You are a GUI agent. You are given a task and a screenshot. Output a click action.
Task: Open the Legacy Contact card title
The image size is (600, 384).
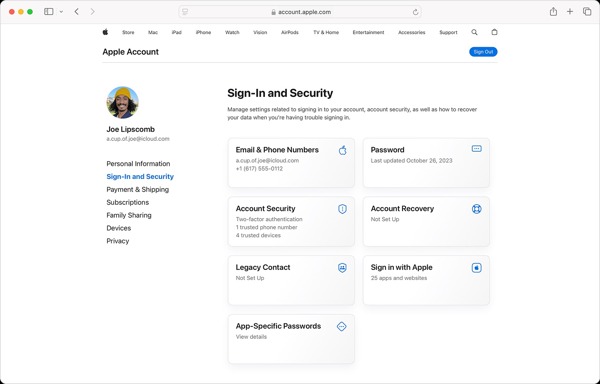click(263, 267)
